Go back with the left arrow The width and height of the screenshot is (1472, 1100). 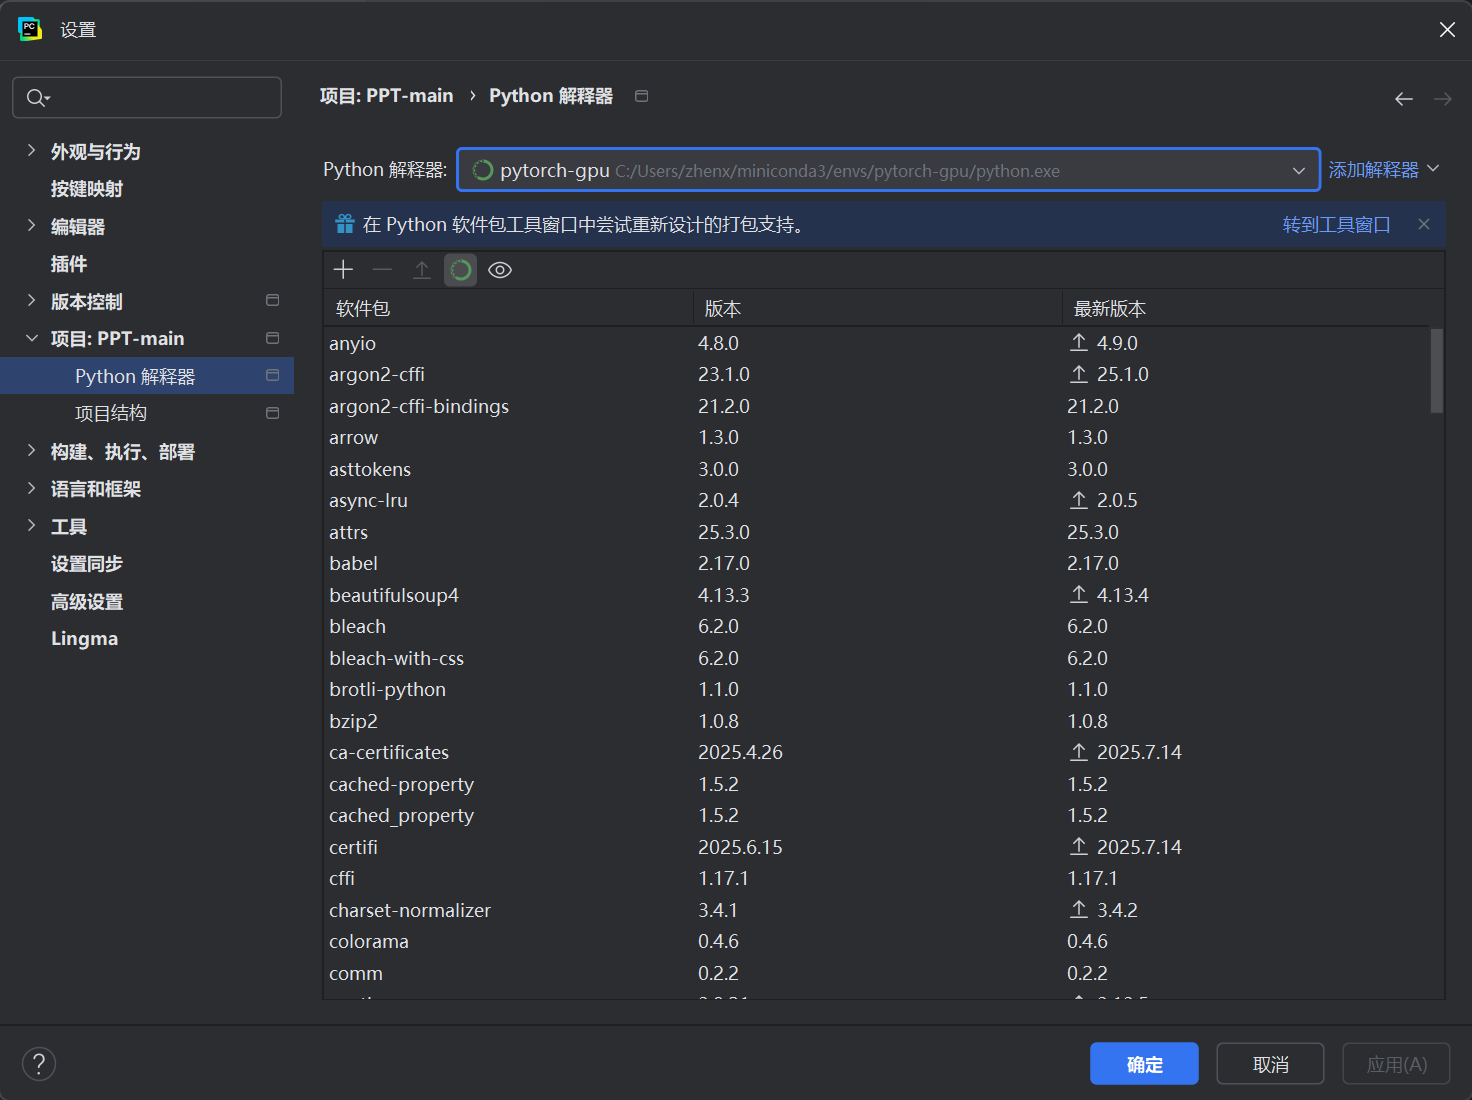tap(1404, 98)
